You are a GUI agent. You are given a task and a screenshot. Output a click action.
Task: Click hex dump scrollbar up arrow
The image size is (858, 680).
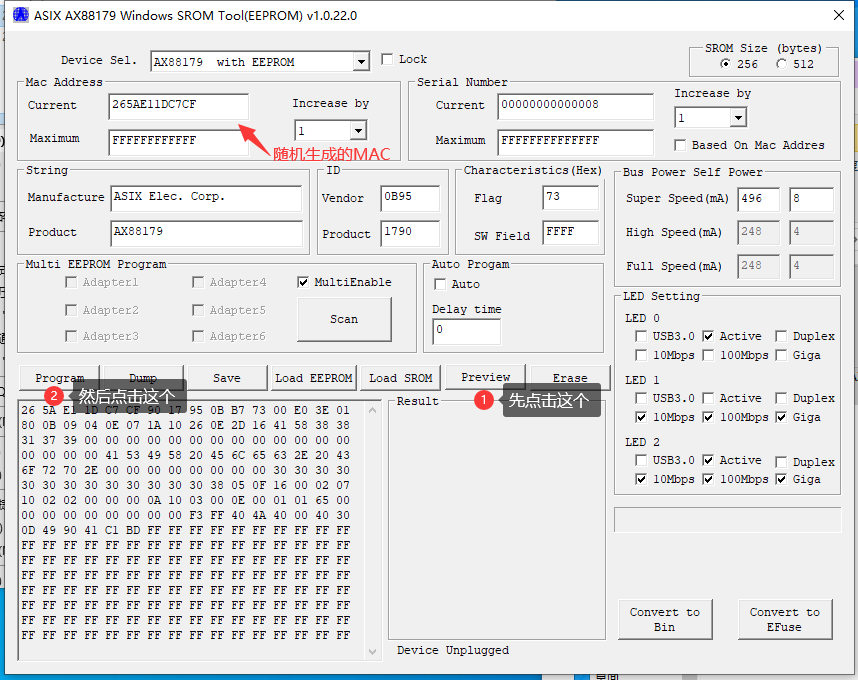tap(373, 410)
